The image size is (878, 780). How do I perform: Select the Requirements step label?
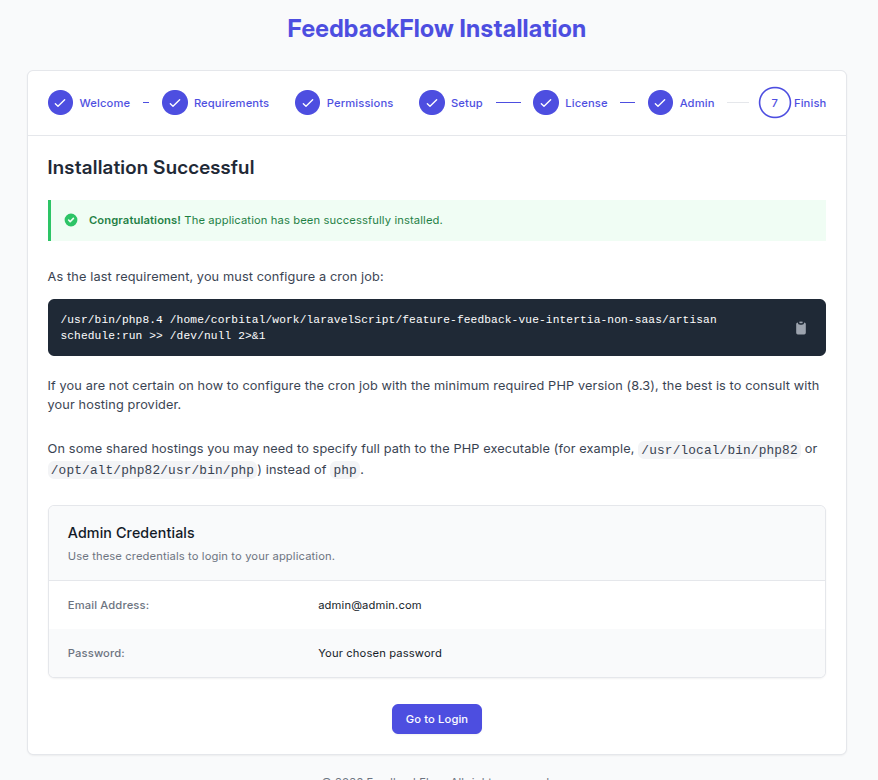(x=231, y=103)
